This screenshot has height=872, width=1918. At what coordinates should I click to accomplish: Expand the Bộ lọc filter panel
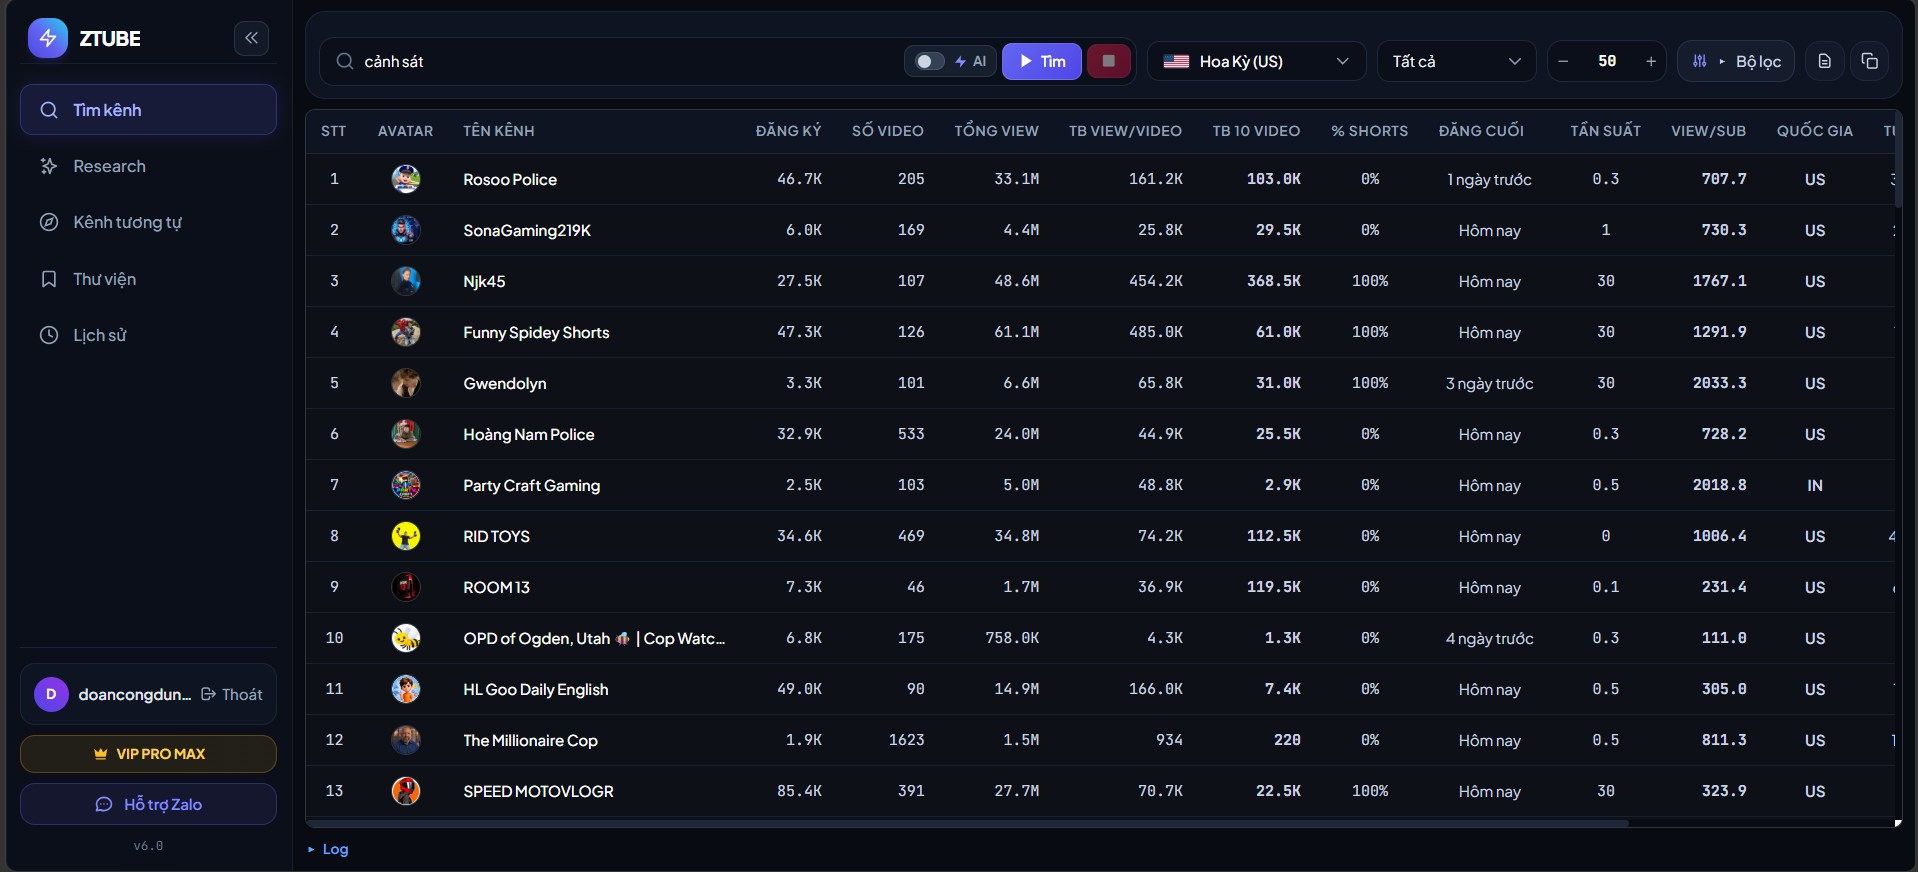[1736, 61]
